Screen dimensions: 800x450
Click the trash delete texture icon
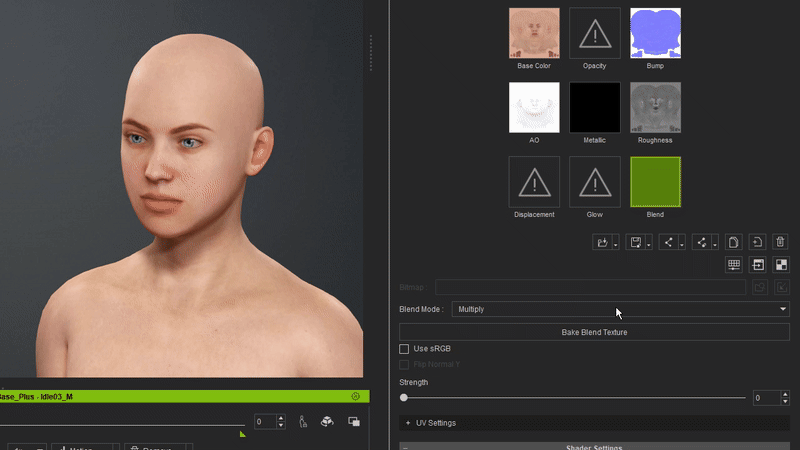[780, 242]
